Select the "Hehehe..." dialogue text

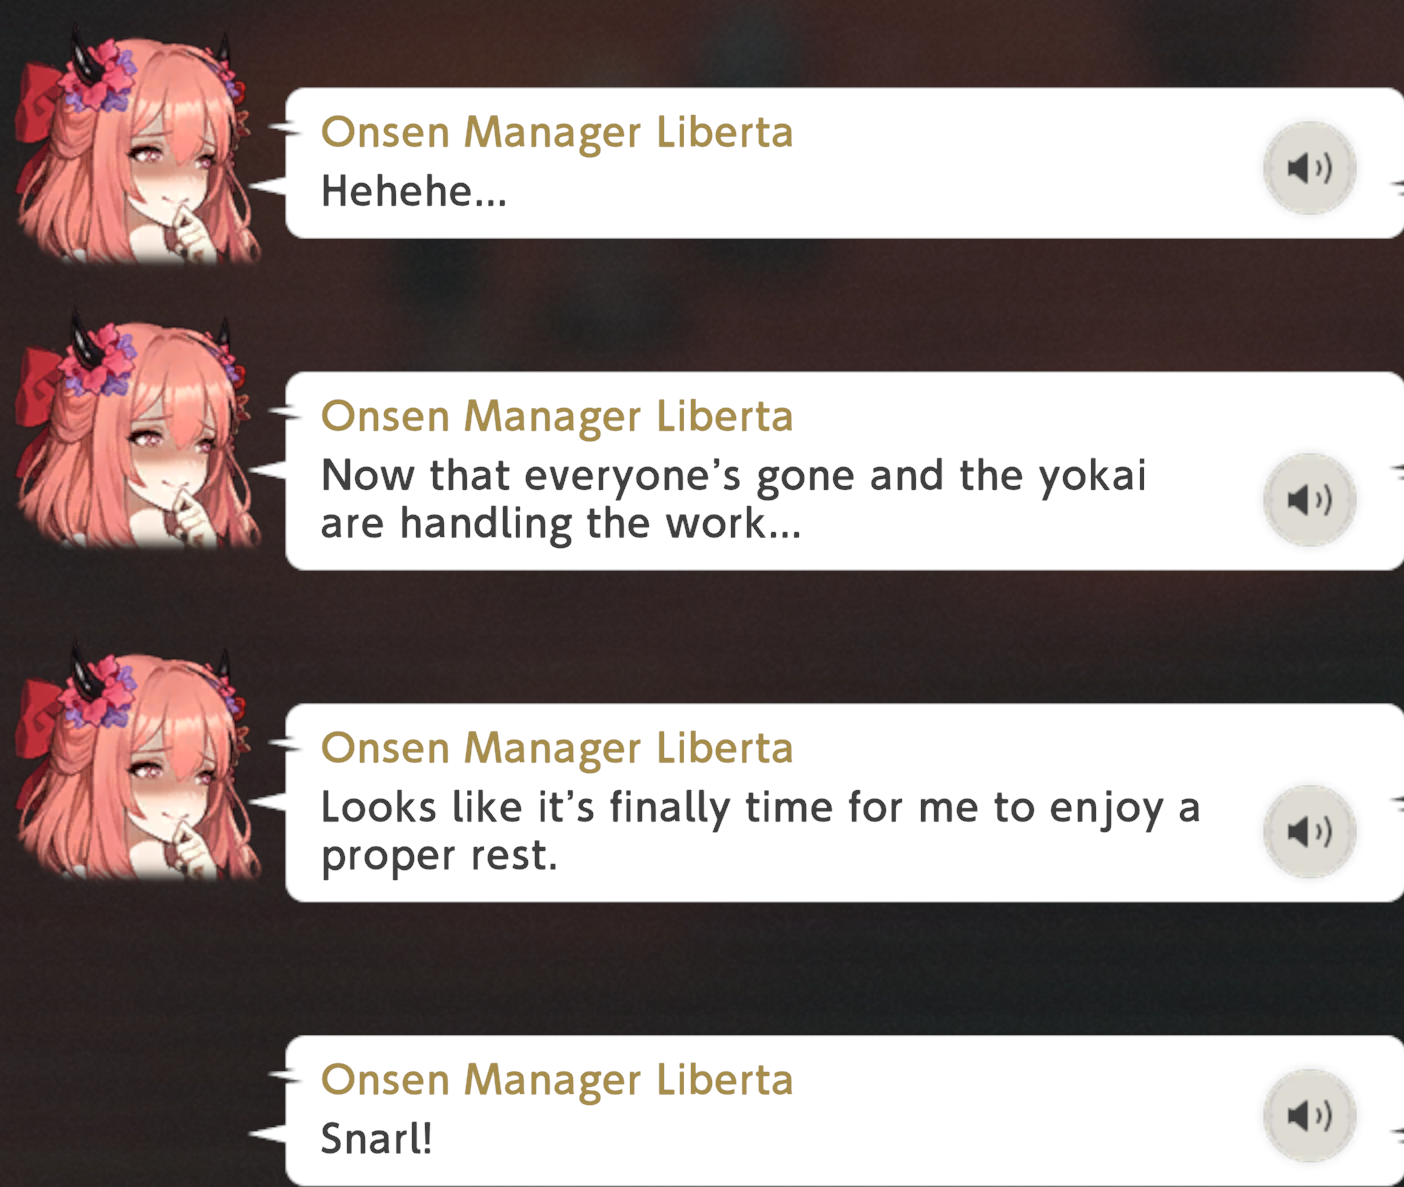(414, 191)
